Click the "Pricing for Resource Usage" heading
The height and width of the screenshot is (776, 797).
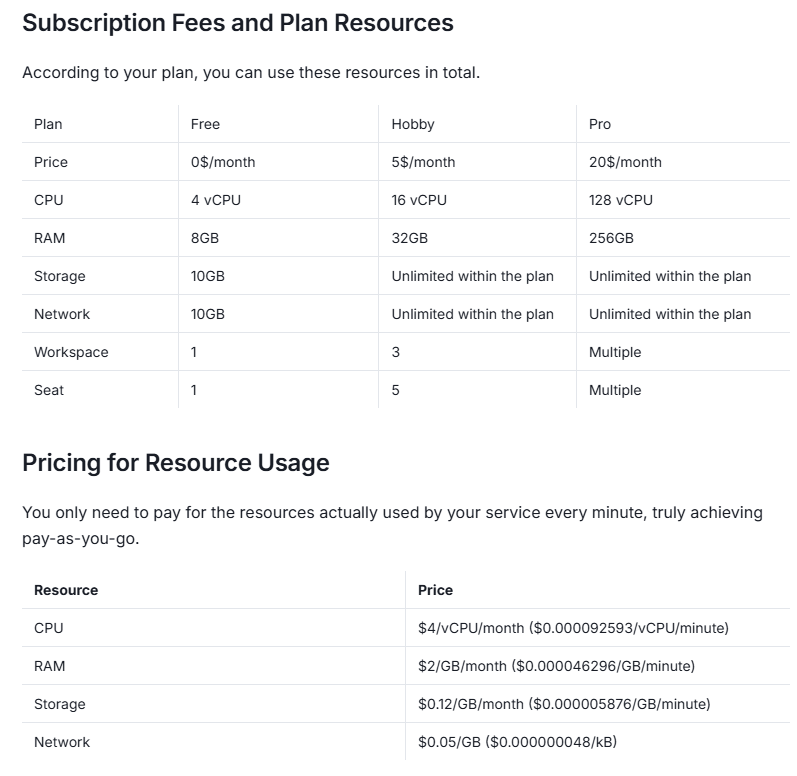(175, 463)
